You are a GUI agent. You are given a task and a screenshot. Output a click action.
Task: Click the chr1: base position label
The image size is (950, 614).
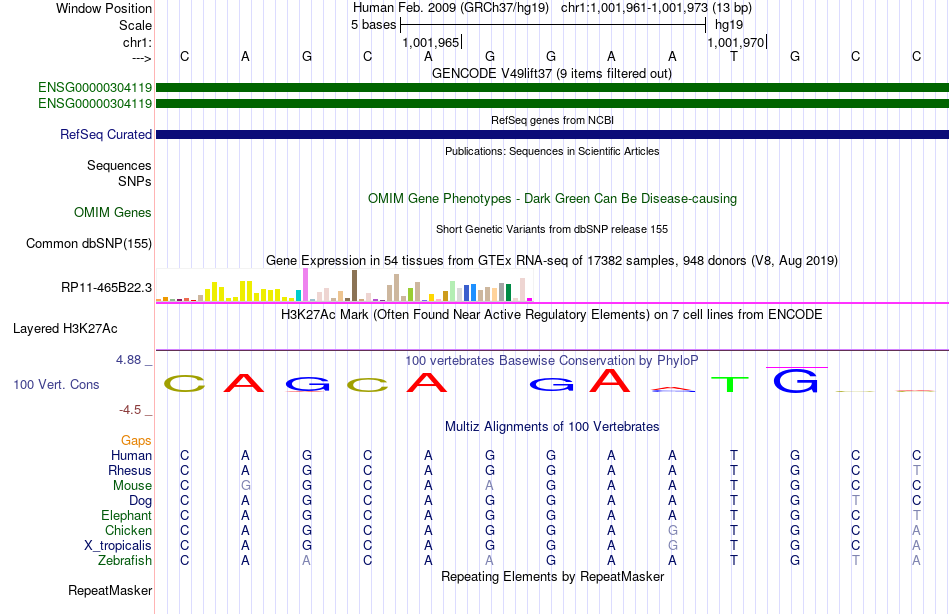[137, 42]
